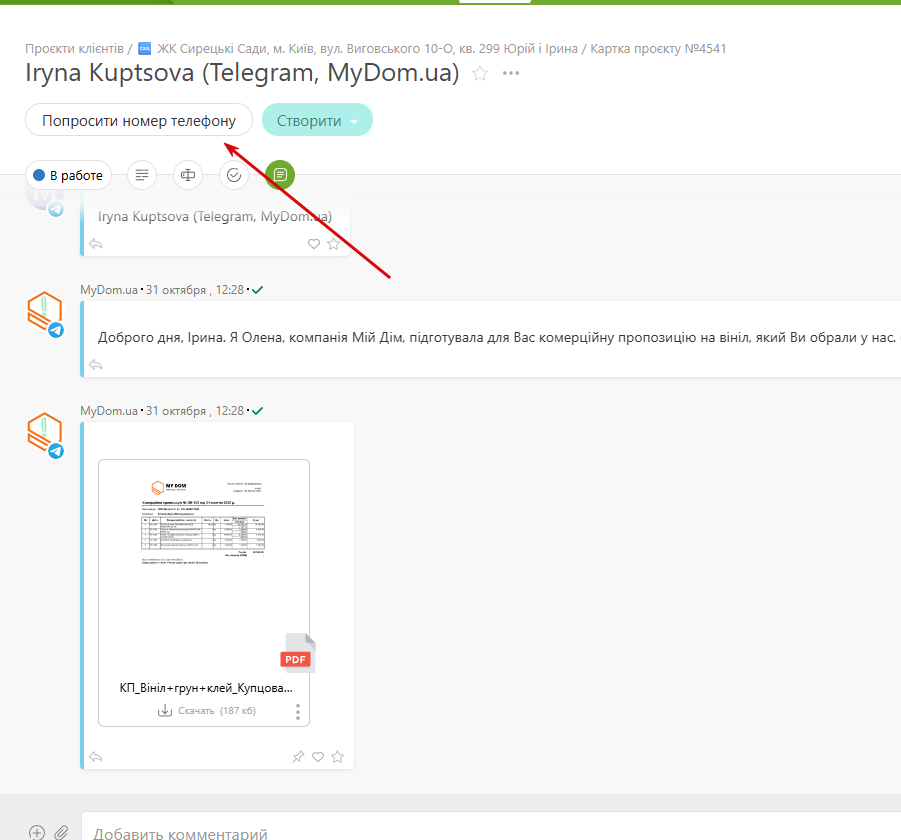
Task: Reply to the Iryna Kuptsova quoted message
Action: click(x=96, y=244)
